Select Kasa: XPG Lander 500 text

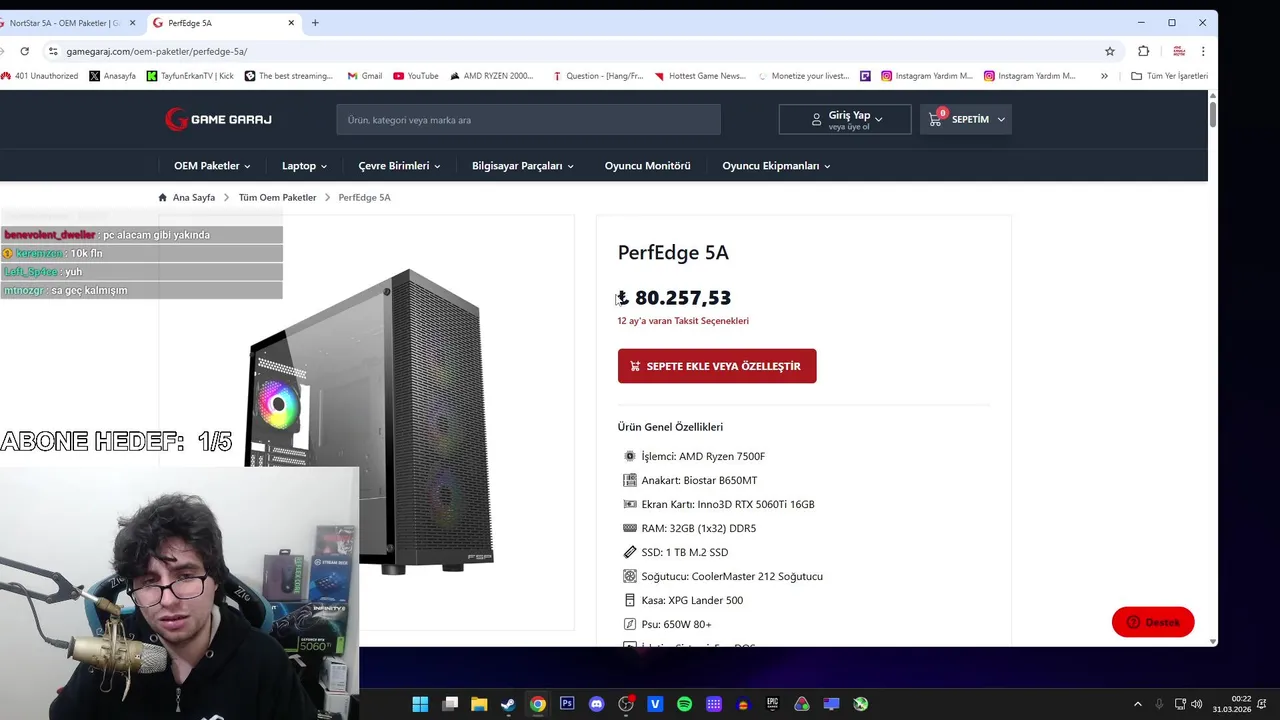tap(692, 600)
